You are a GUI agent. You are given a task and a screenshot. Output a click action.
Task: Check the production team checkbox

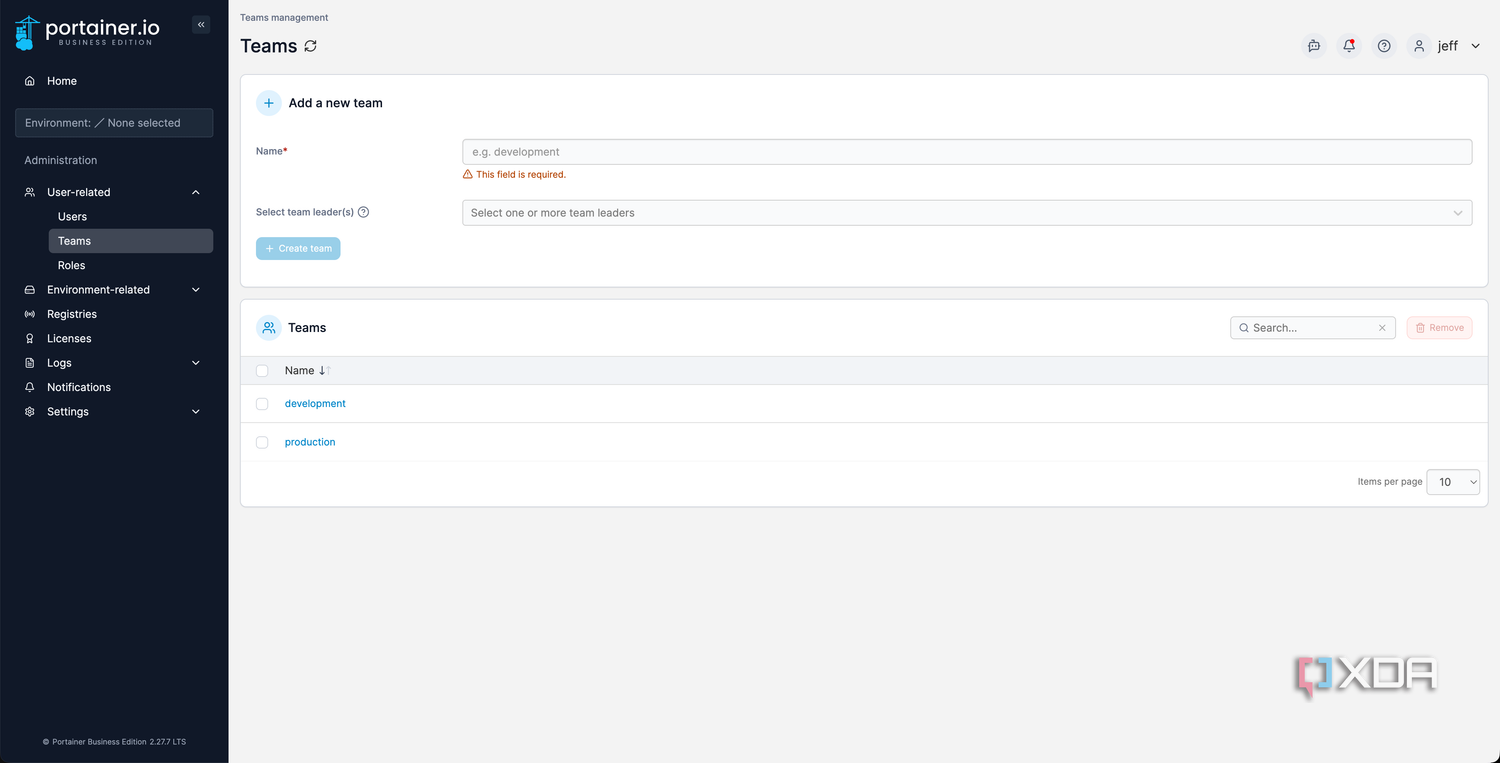[x=262, y=442]
